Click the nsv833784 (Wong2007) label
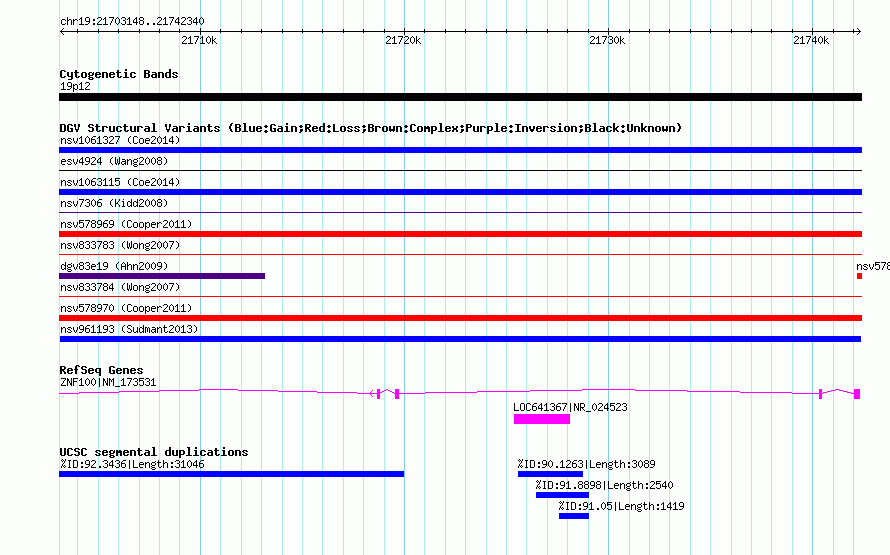 pyautogui.click(x=120, y=287)
